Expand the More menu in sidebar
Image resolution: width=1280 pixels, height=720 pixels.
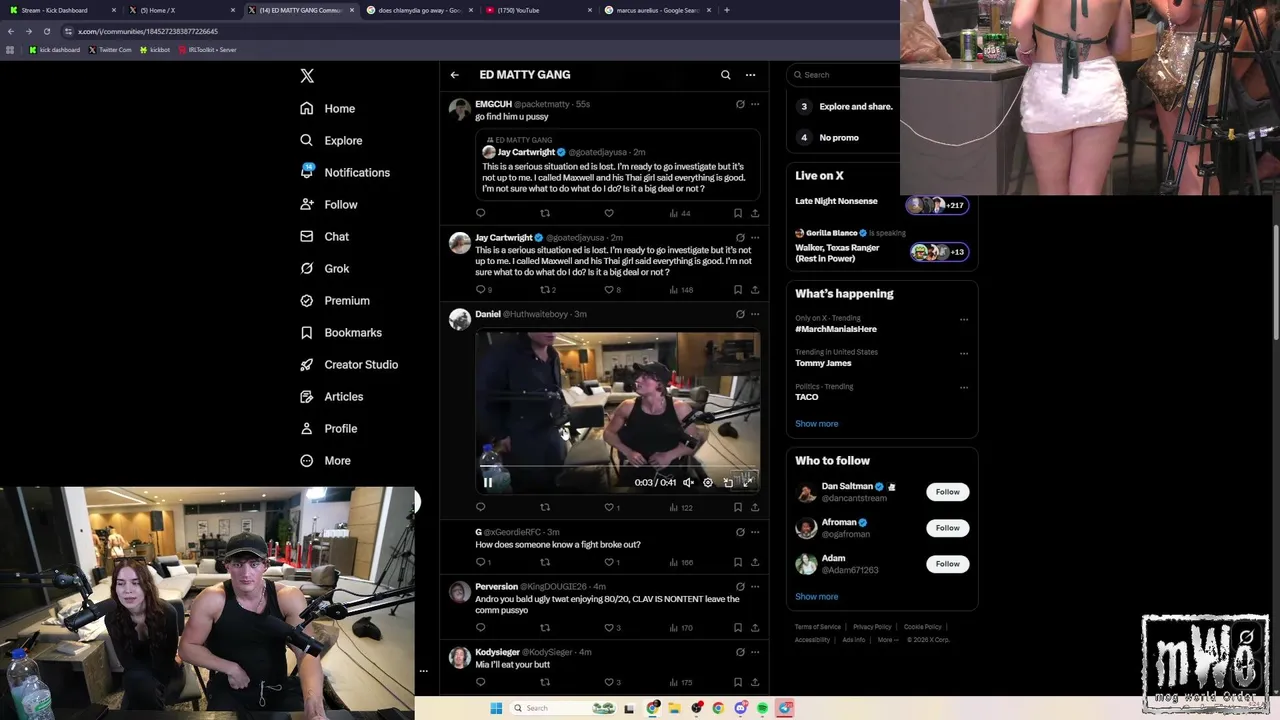click(x=325, y=460)
